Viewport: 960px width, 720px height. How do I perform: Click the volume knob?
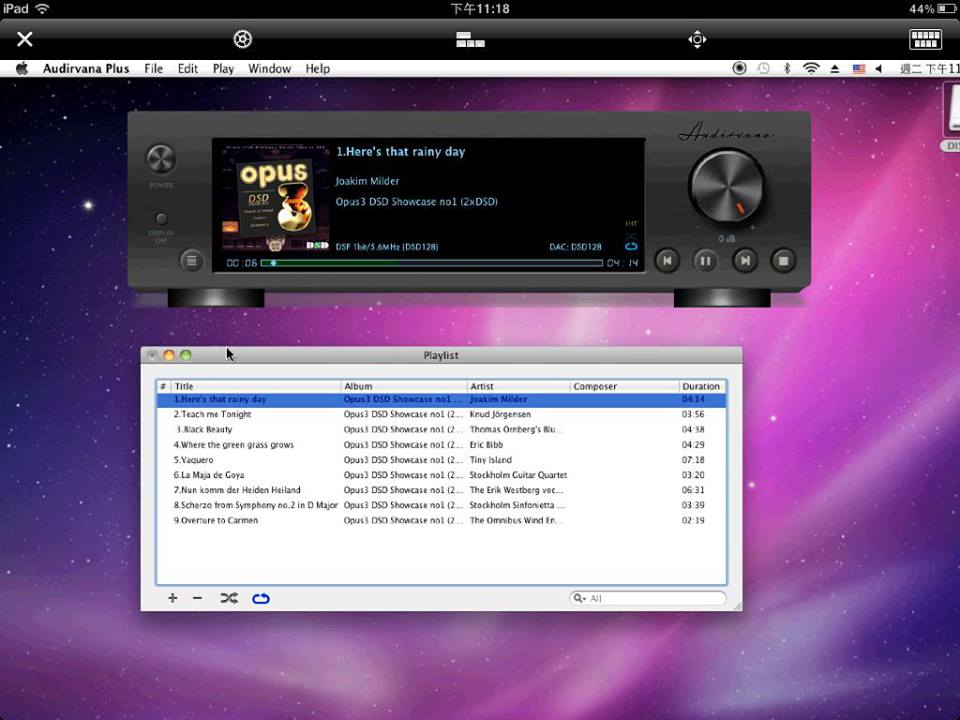727,187
